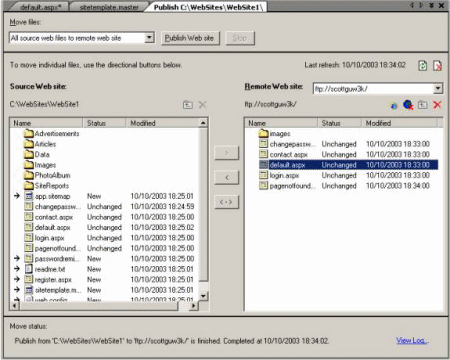The image size is (450, 360).
Task: Select default.aspx in source list
Action: pyautogui.click(x=48, y=227)
